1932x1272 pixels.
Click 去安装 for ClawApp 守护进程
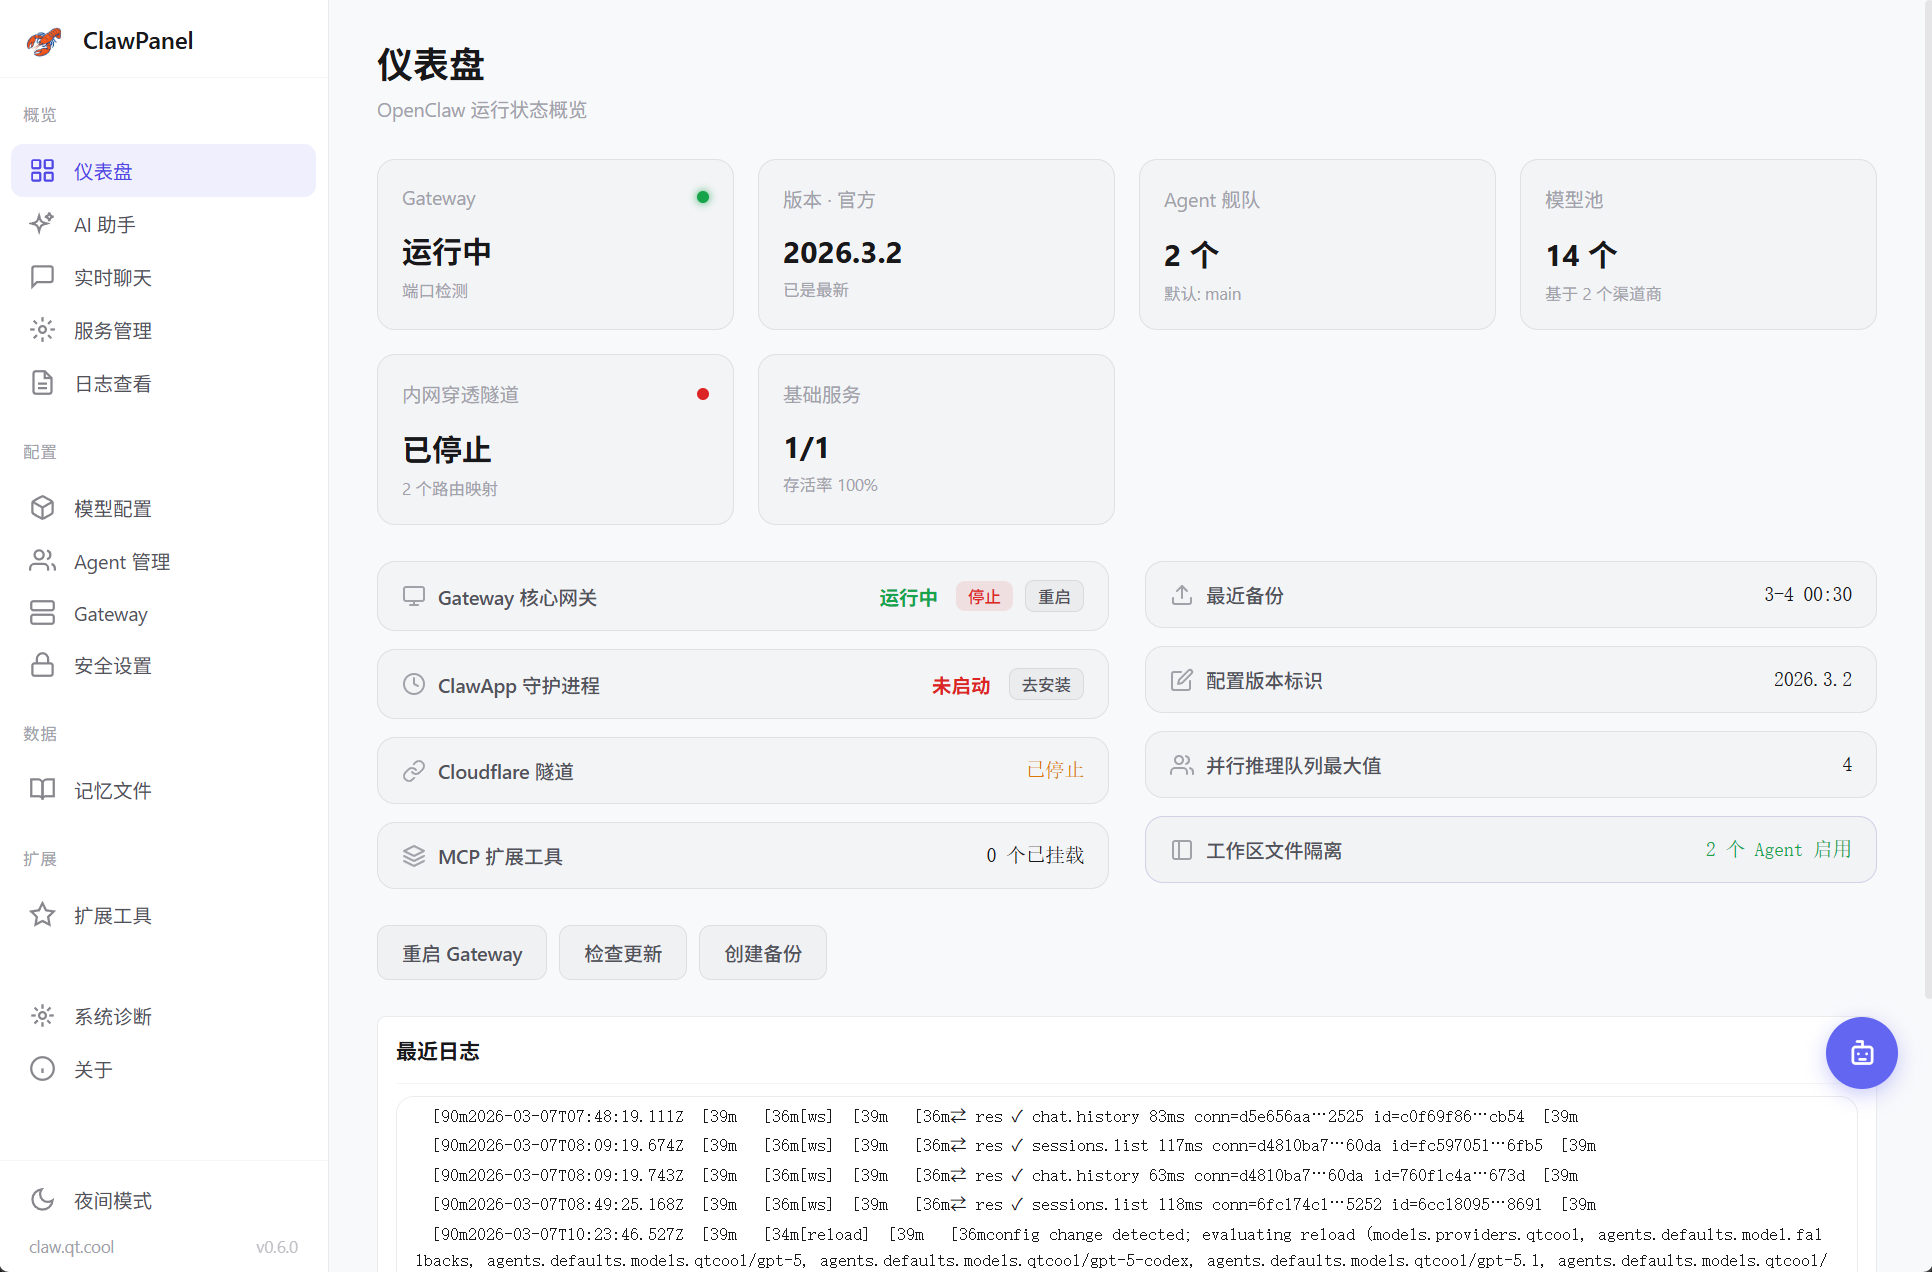[x=1045, y=685]
